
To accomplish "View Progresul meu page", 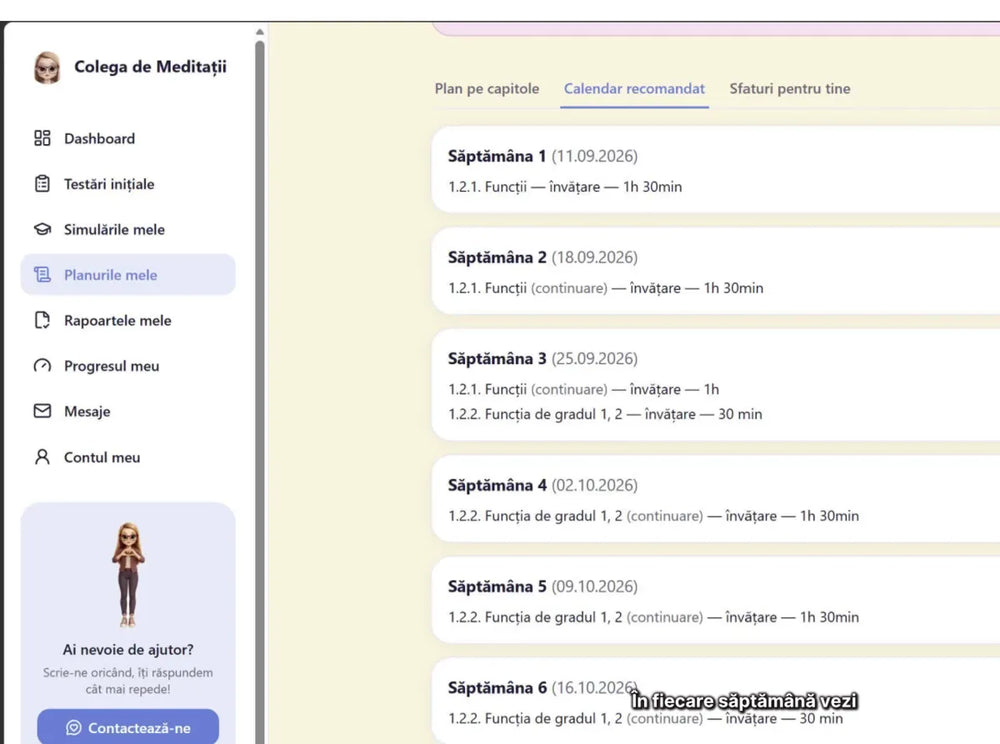I will (x=128, y=366).
